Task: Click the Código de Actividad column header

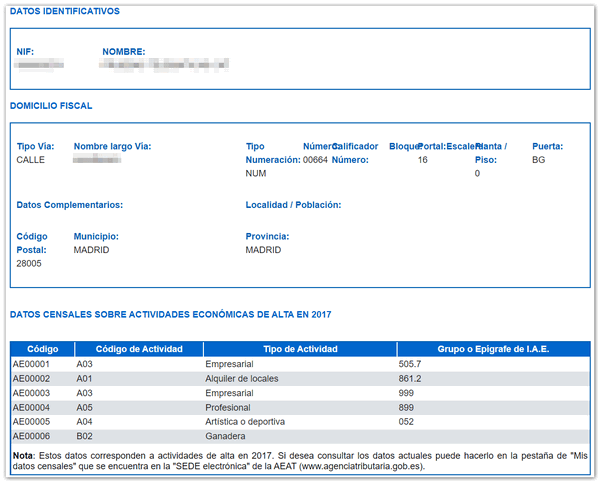Action: [139, 349]
